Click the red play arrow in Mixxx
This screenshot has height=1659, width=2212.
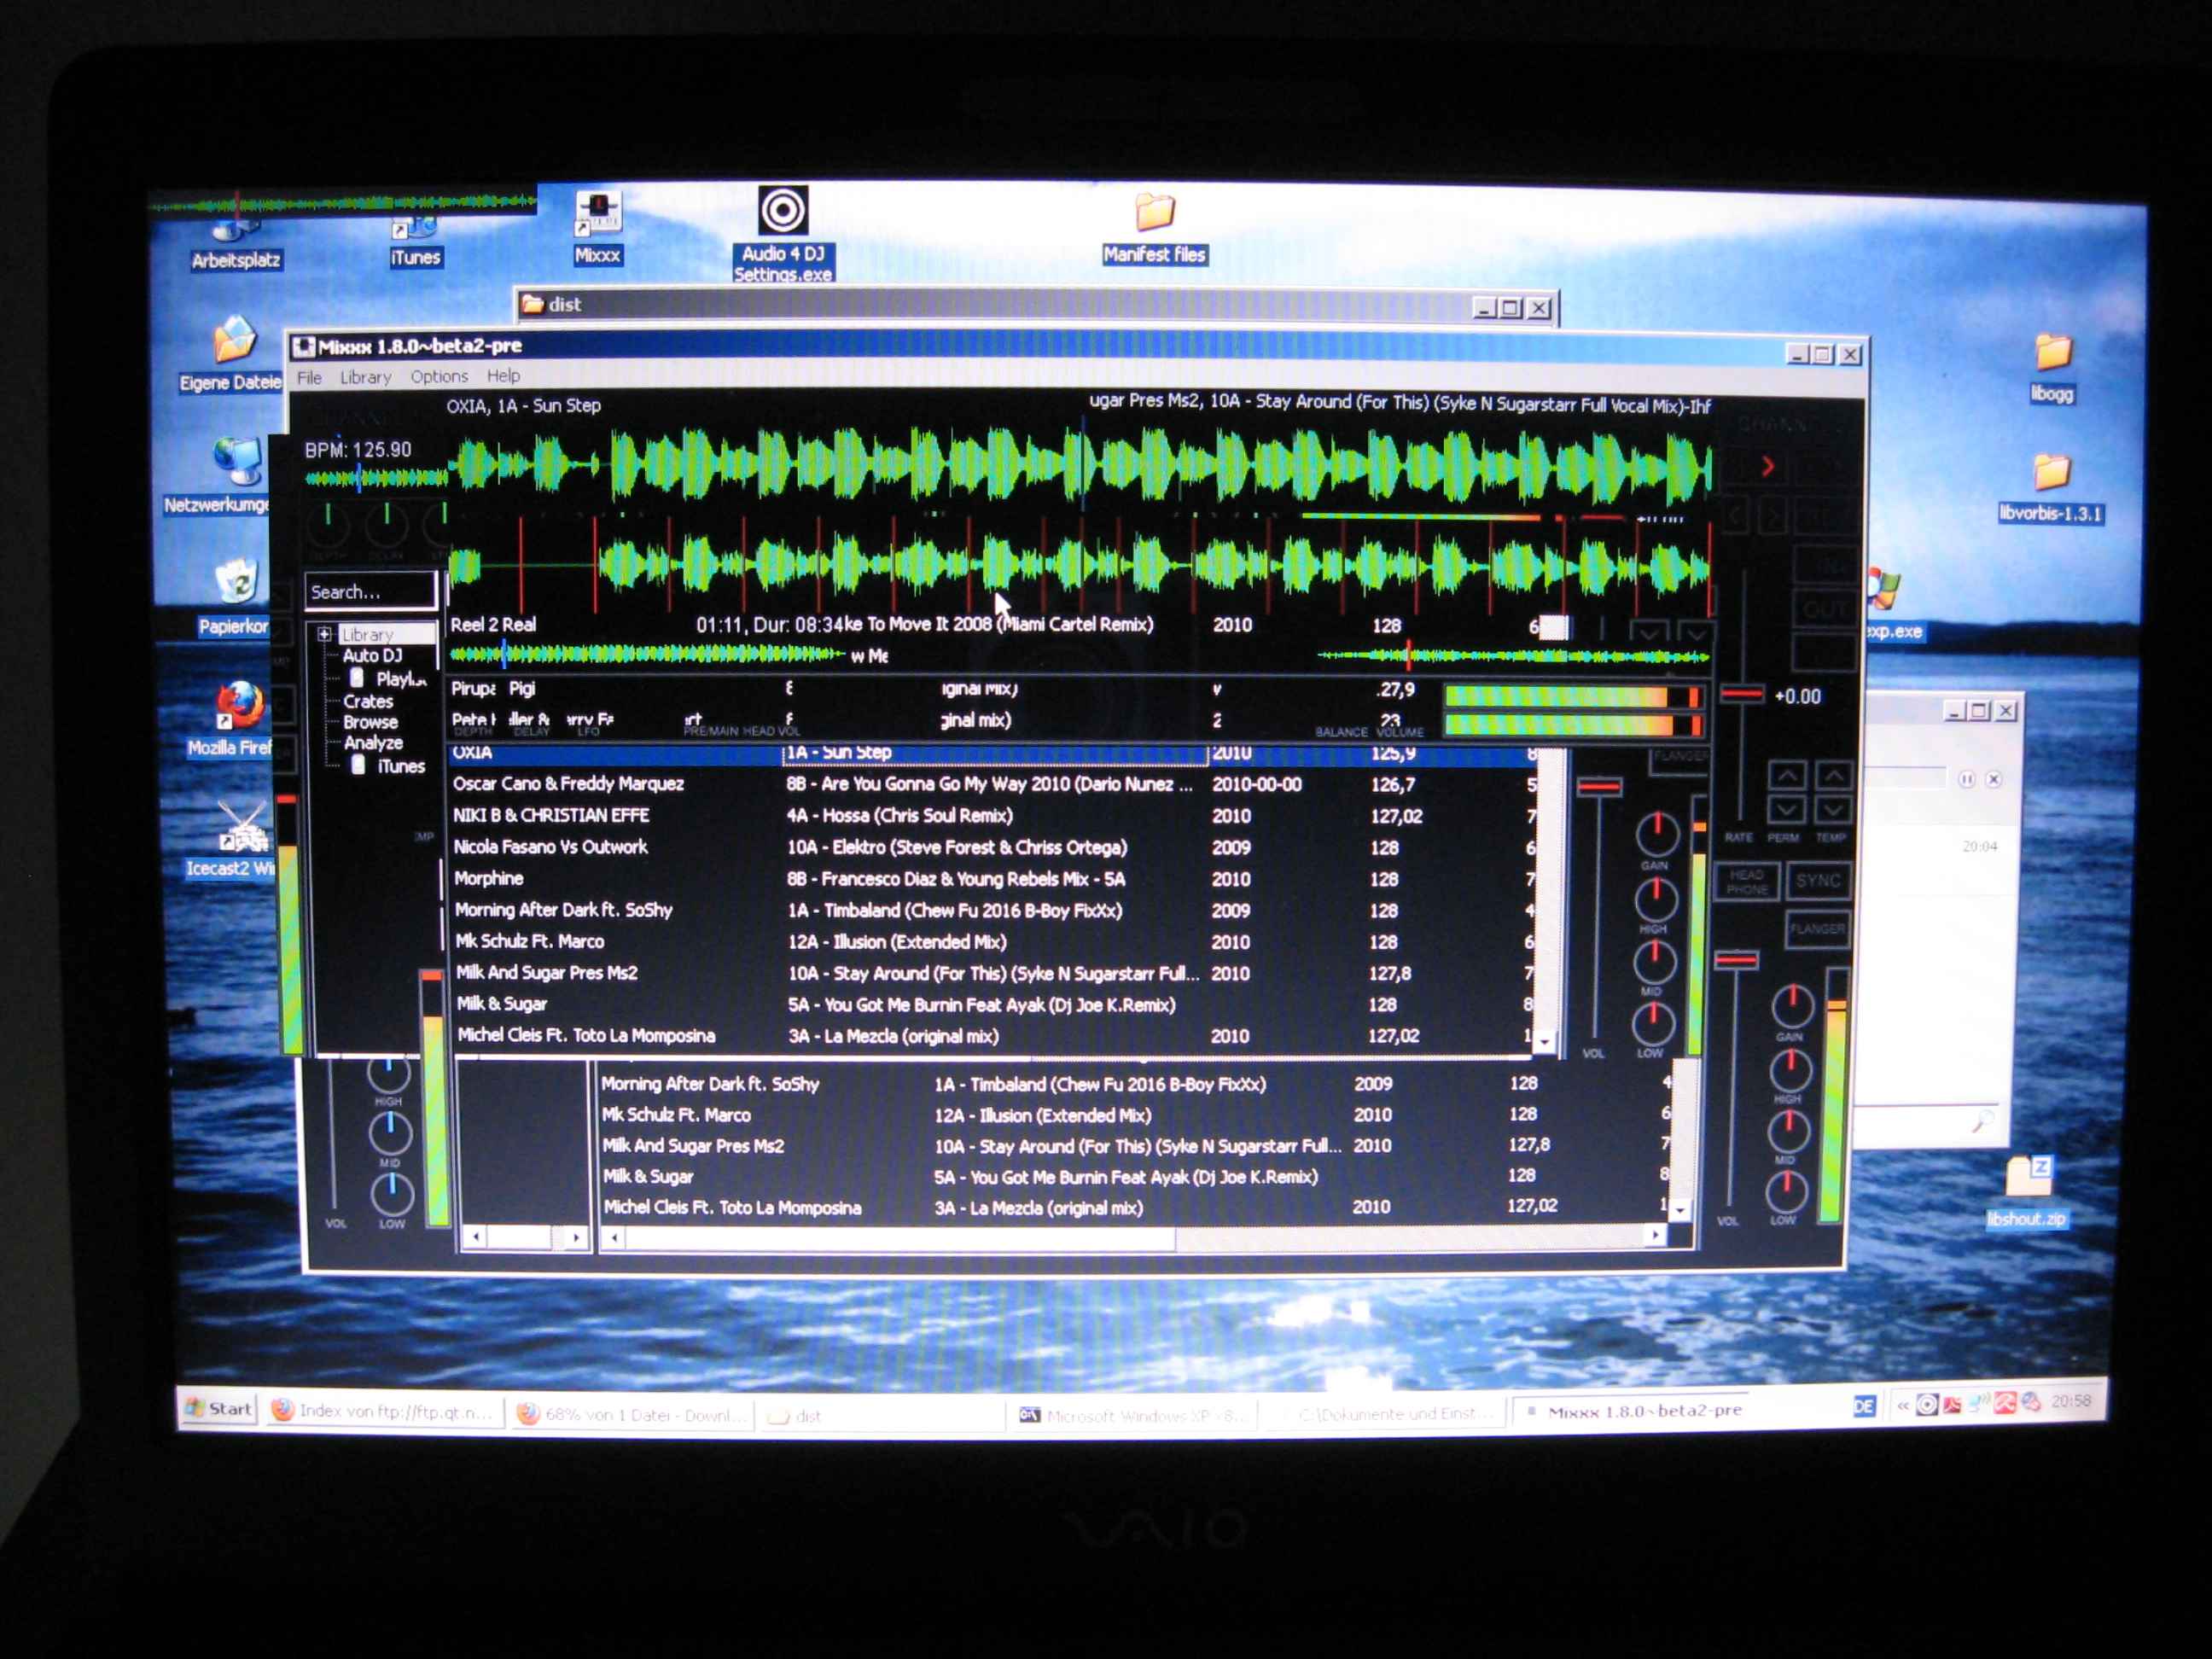(x=1768, y=467)
